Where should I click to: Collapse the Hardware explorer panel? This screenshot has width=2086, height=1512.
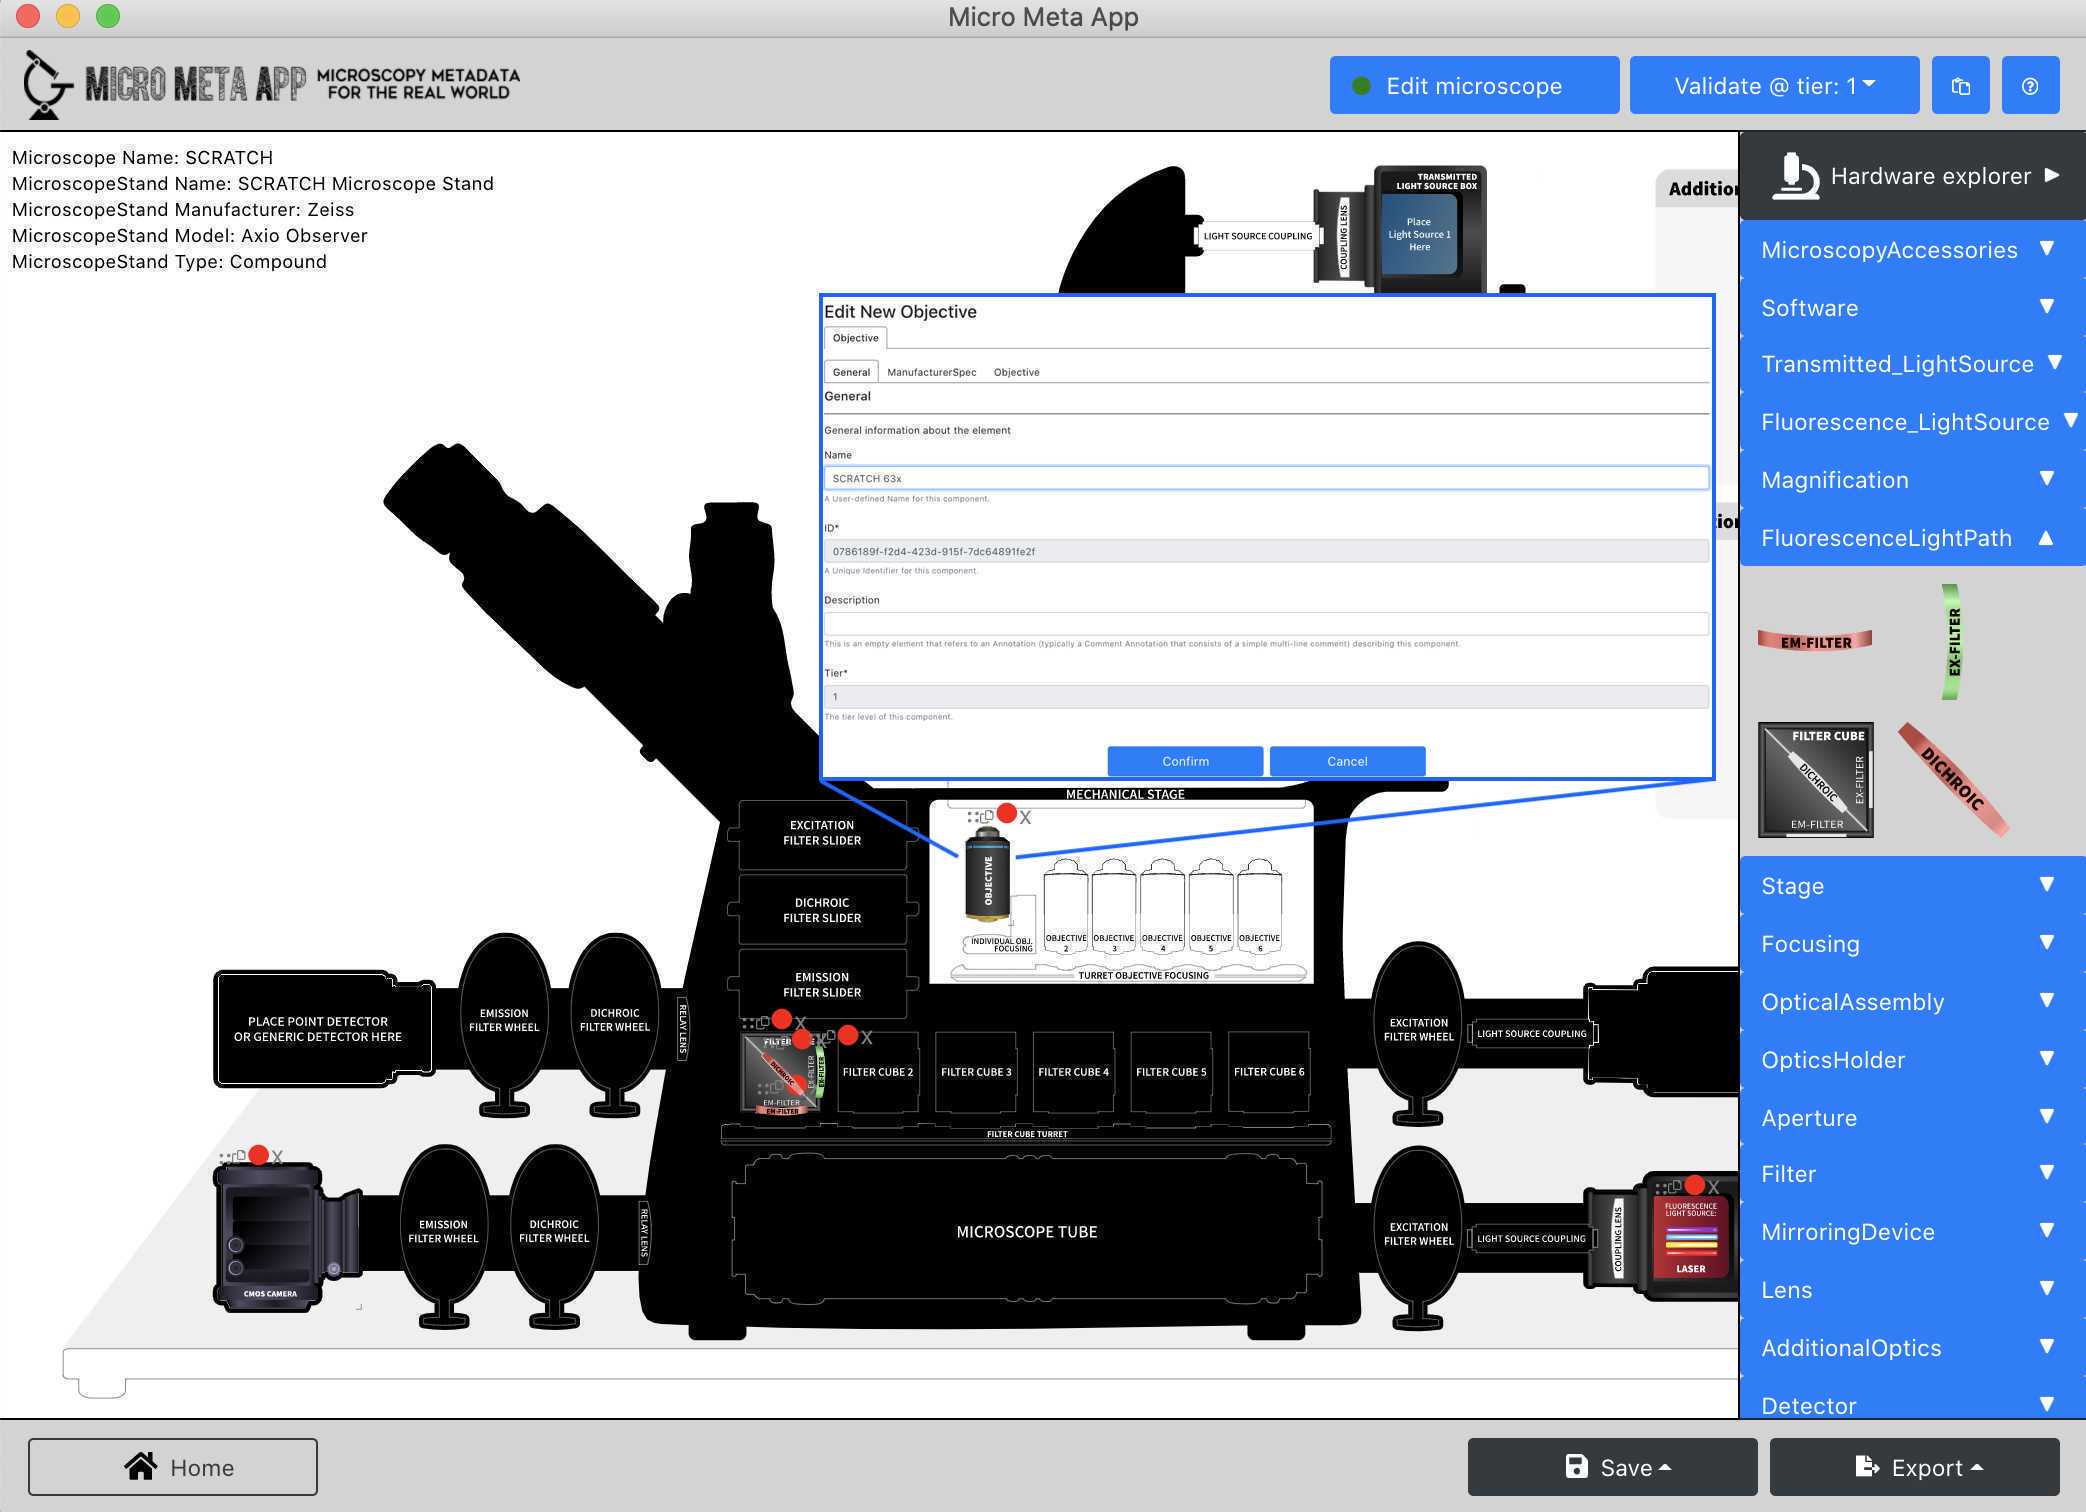point(1913,176)
